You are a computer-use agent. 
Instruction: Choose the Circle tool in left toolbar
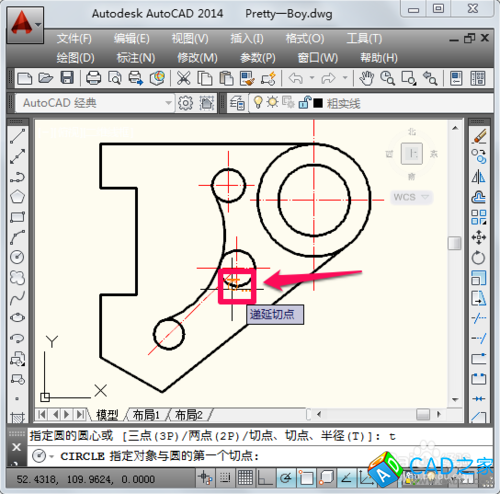click(x=17, y=257)
